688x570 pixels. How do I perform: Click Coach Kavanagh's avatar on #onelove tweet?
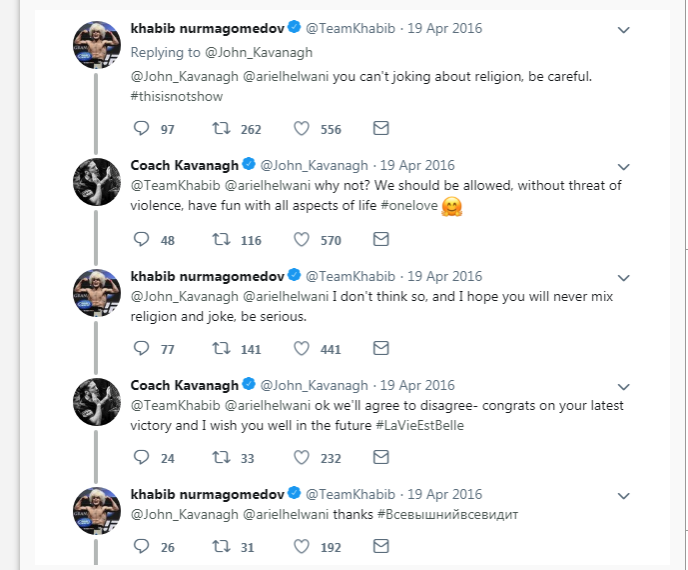[x=98, y=183]
